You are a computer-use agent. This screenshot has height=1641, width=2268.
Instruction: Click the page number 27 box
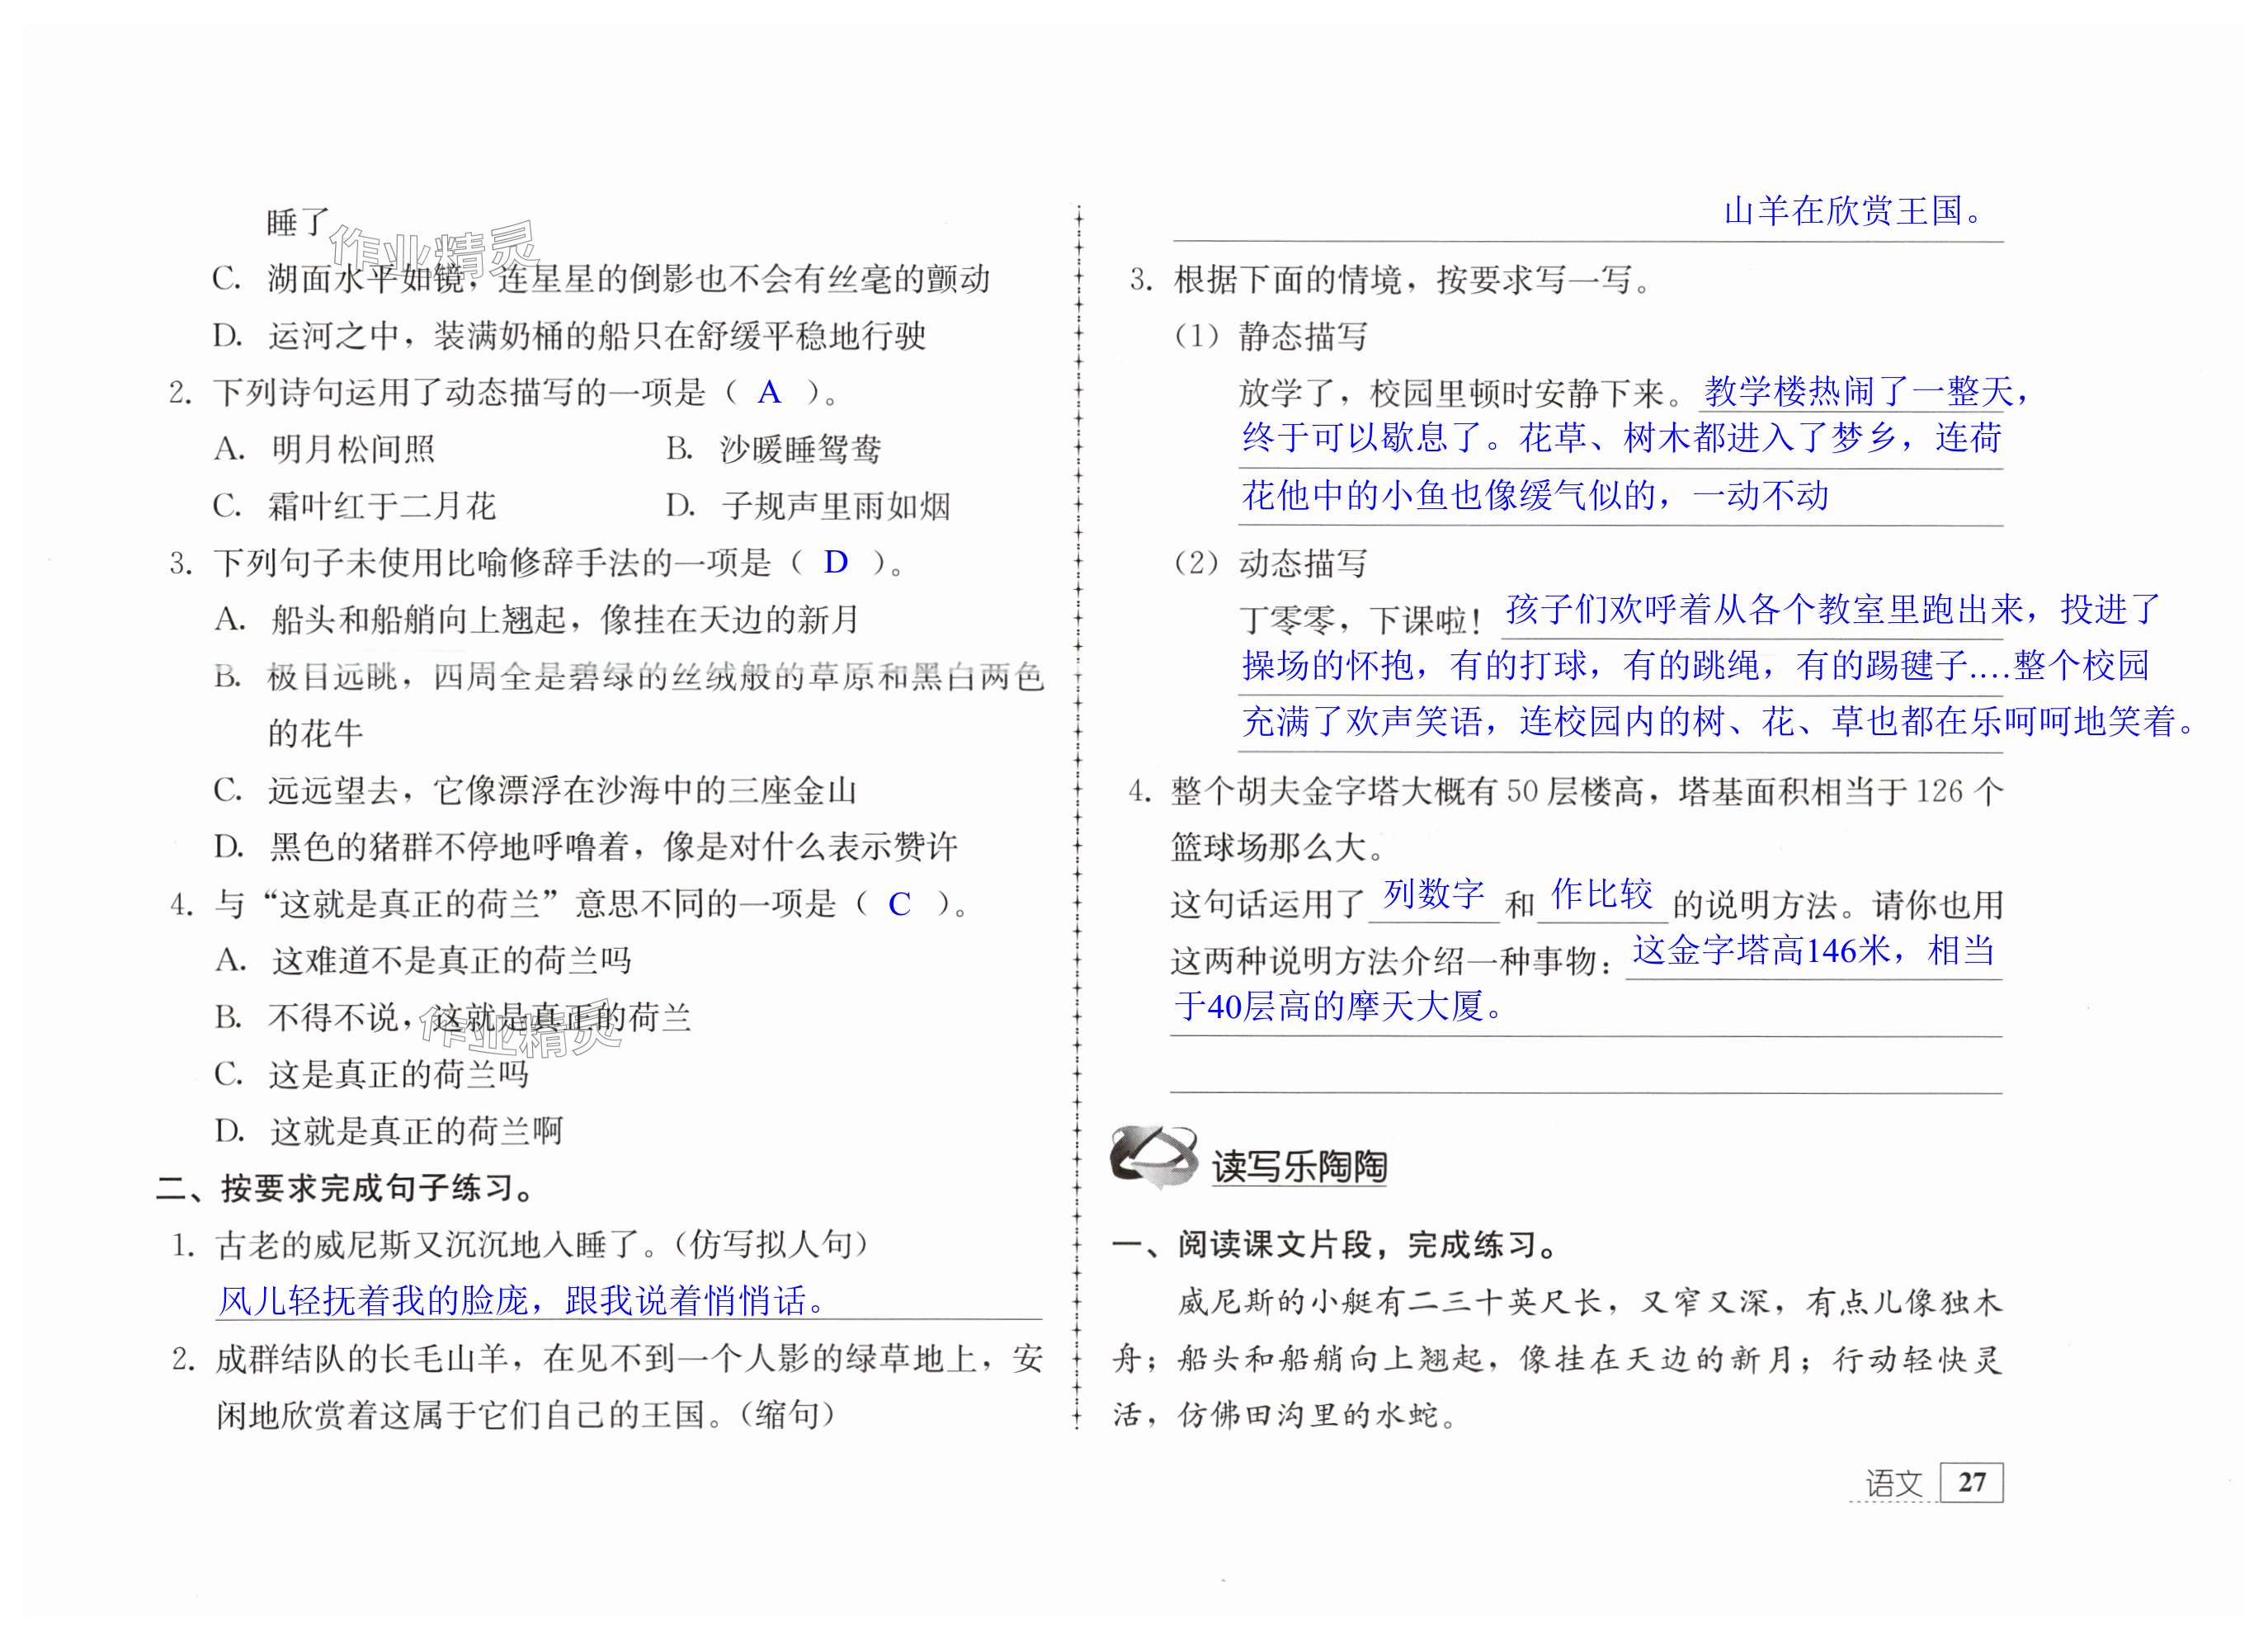point(1971,1481)
